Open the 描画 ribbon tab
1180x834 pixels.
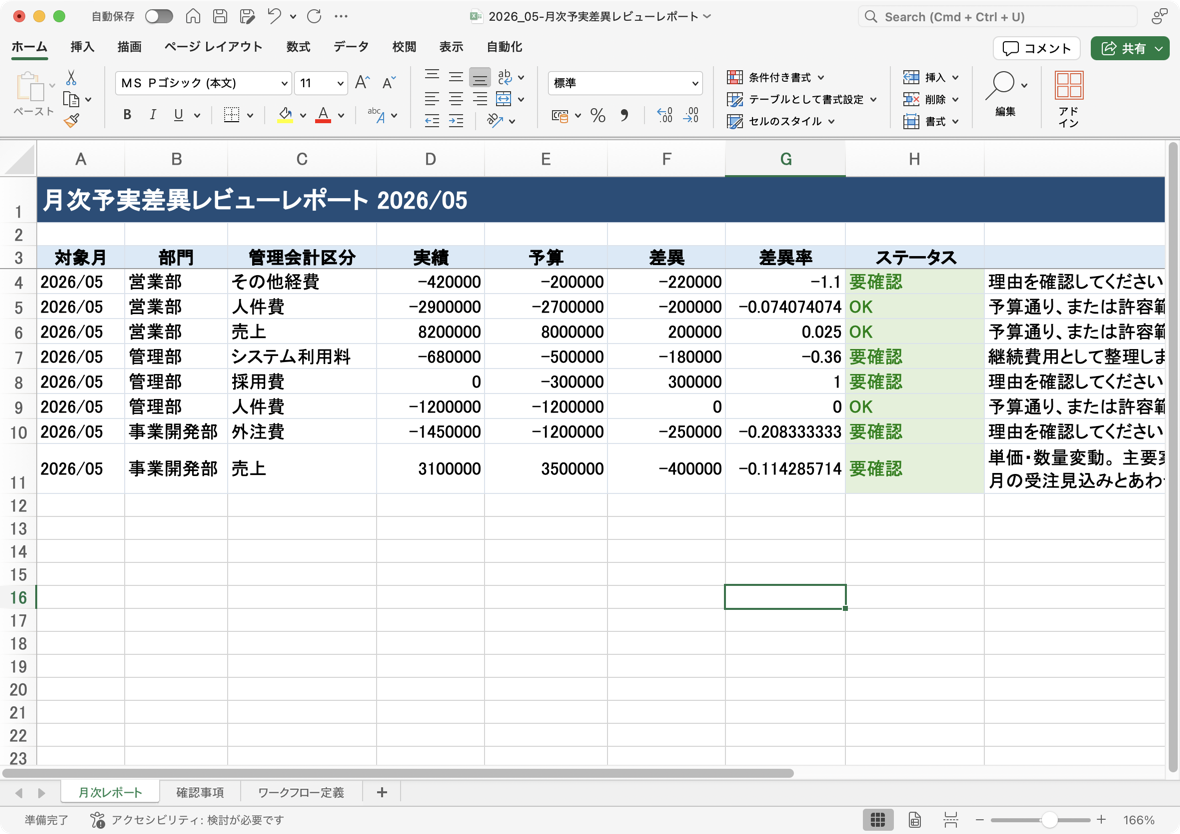129,47
